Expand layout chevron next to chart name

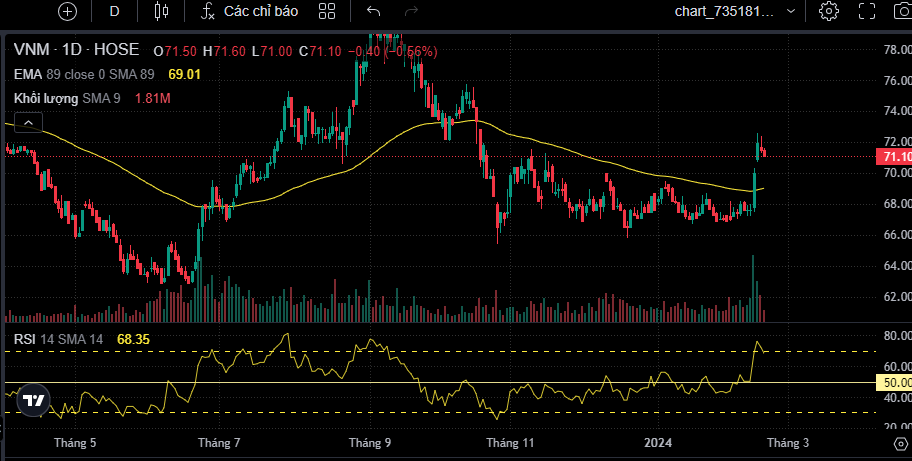coord(790,11)
